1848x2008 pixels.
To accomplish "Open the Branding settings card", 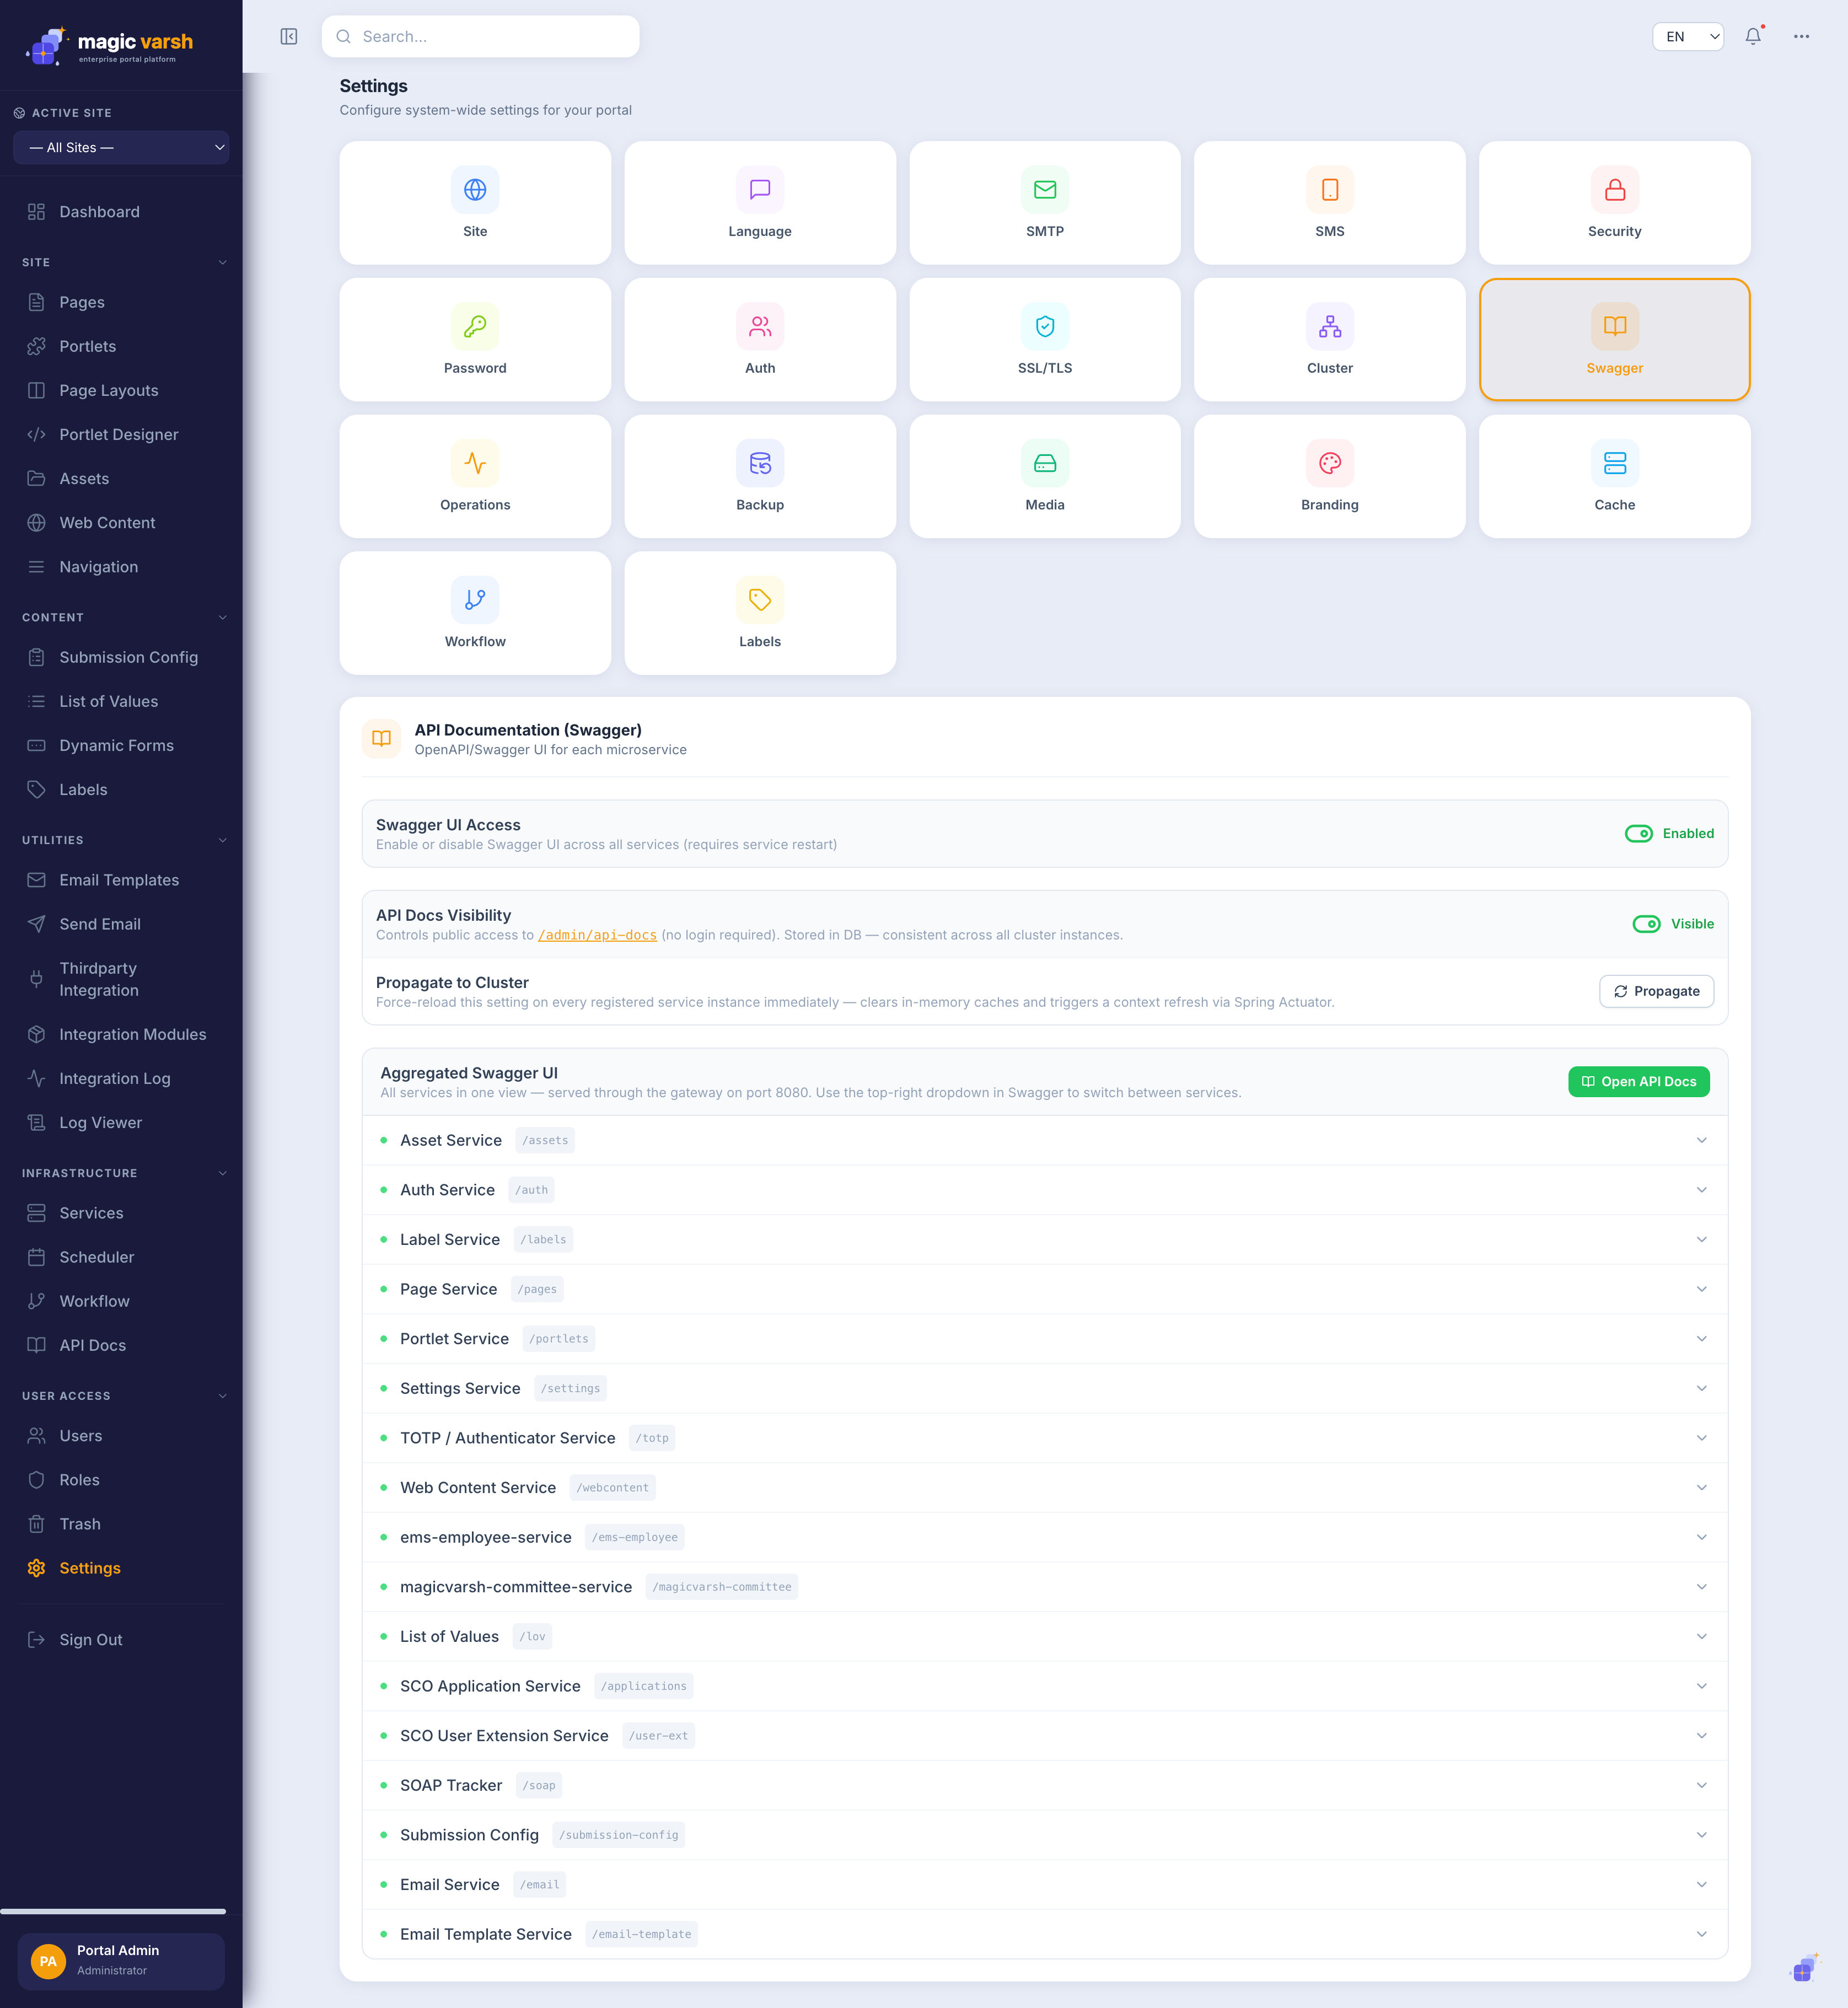I will pyautogui.click(x=1330, y=477).
